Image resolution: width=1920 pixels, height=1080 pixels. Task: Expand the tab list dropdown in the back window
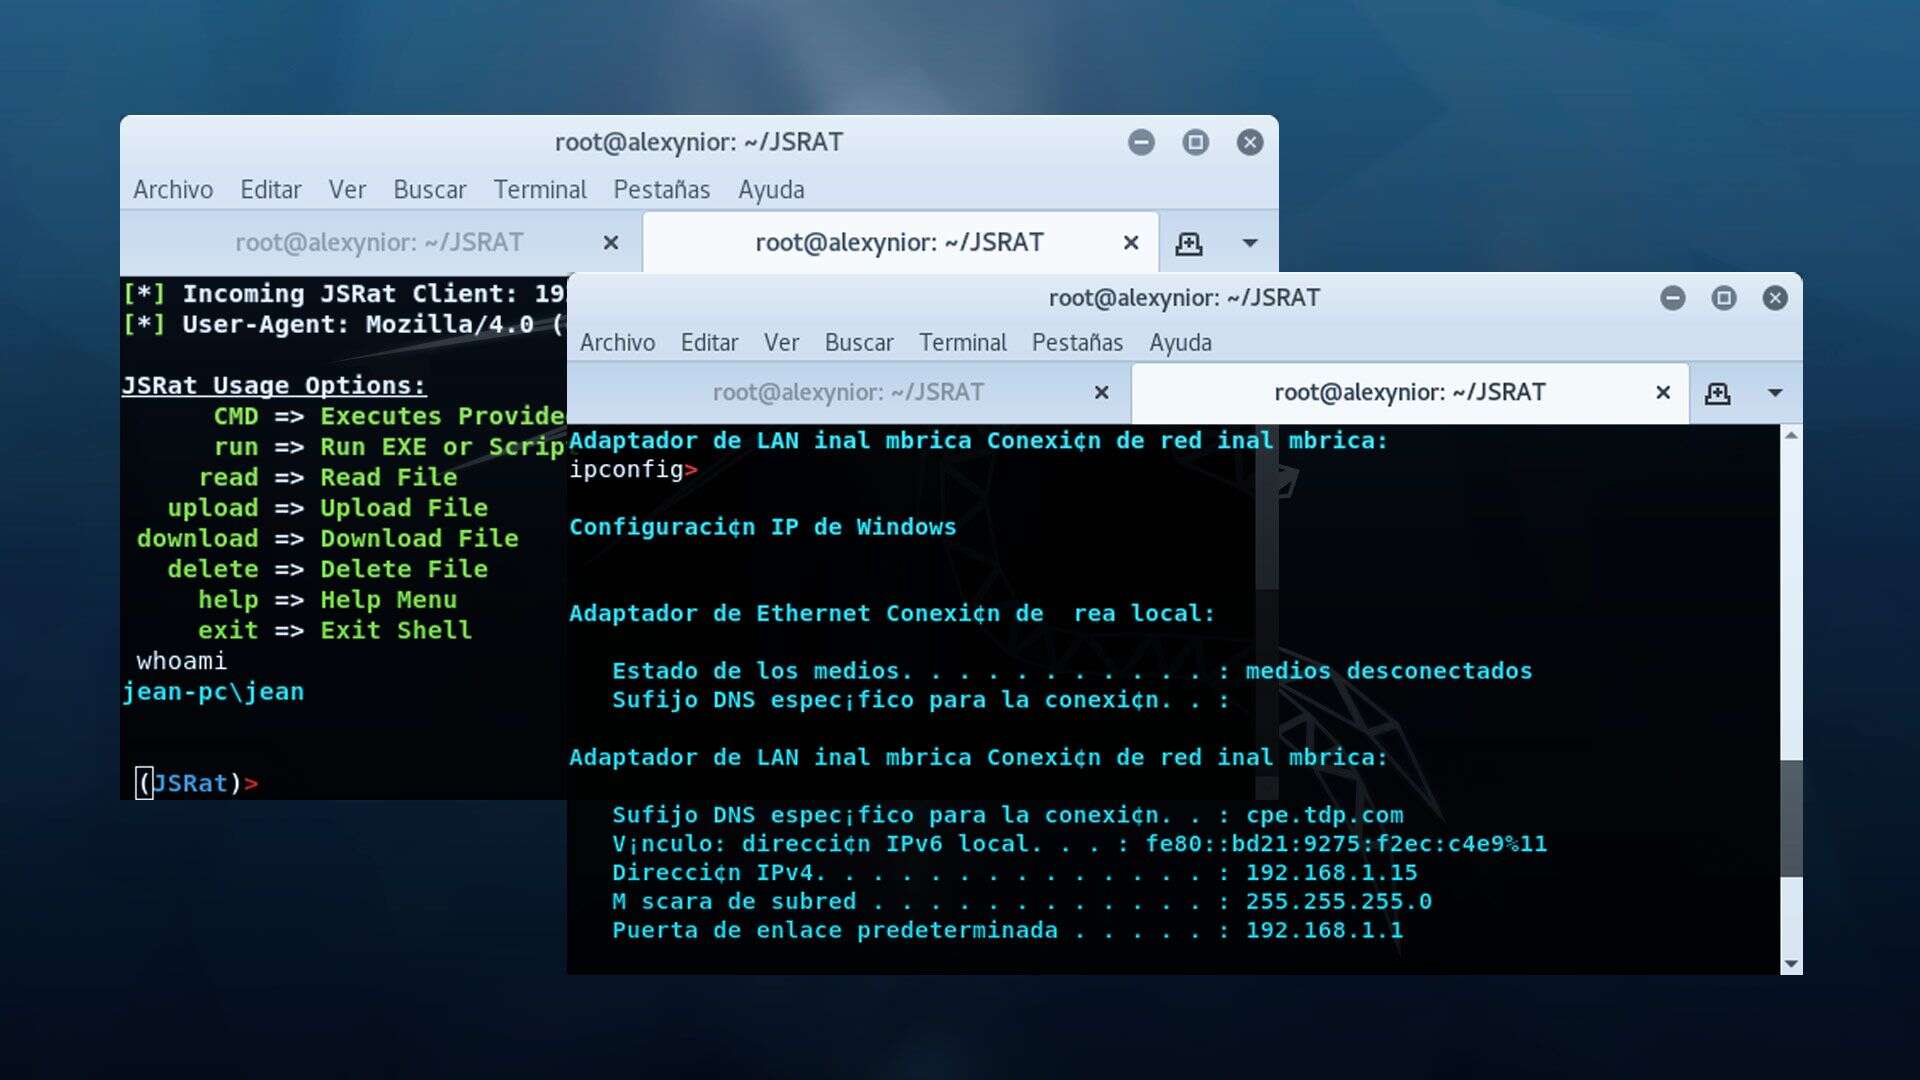(x=1248, y=242)
